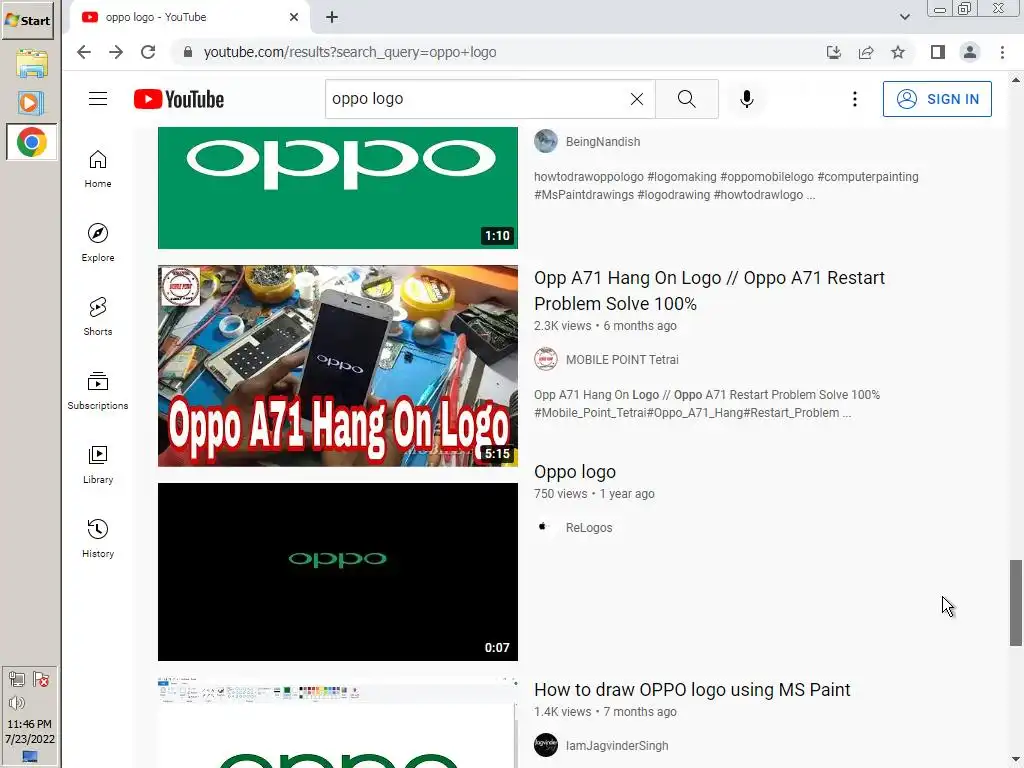Open the green OPPO thumbnail video 1:10
1024x768 pixels.
pyautogui.click(x=338, y=187)
